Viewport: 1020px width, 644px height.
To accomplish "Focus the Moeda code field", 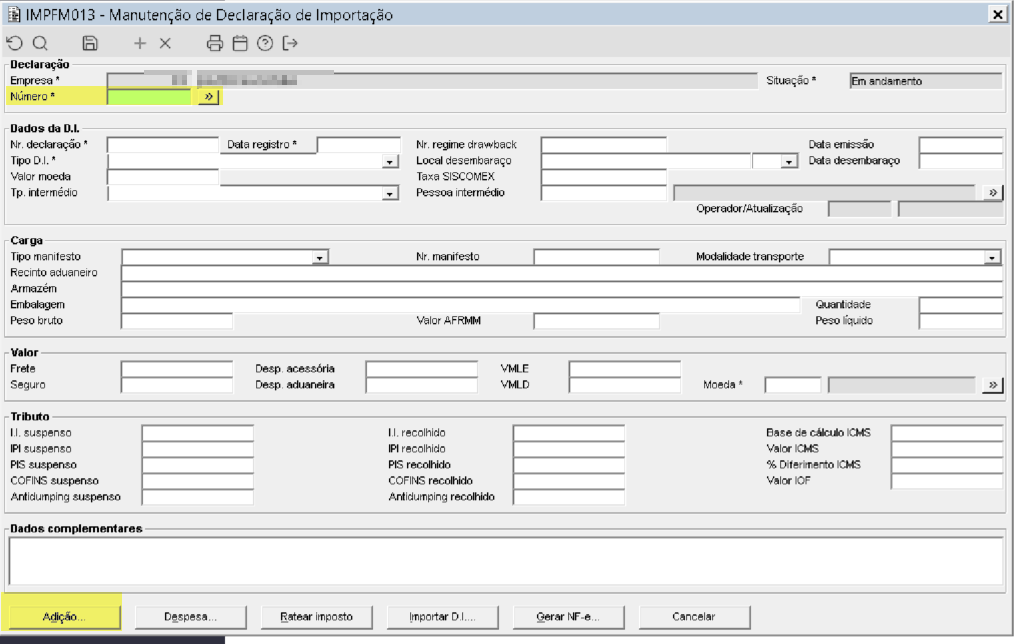I will point(793,385).
